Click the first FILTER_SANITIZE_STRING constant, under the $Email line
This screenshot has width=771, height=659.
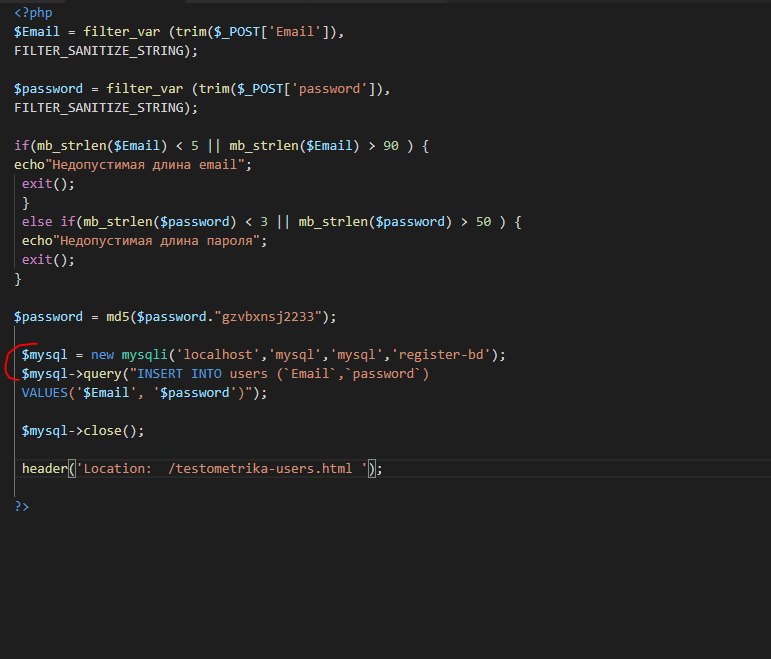click(x=99, y=51)
